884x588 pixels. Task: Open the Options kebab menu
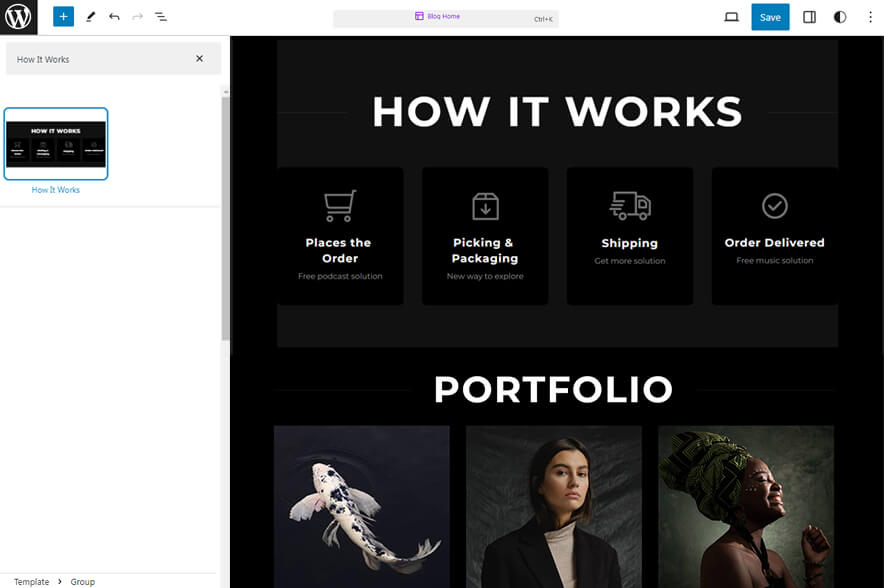click(871, 16)
